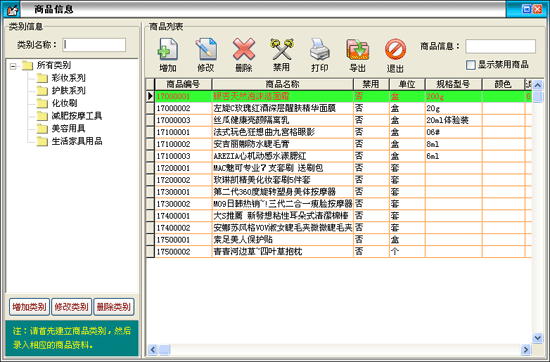Click the vertical scrollbar down arrow
This screenshot has width=550, height=362.
(537, 338)
